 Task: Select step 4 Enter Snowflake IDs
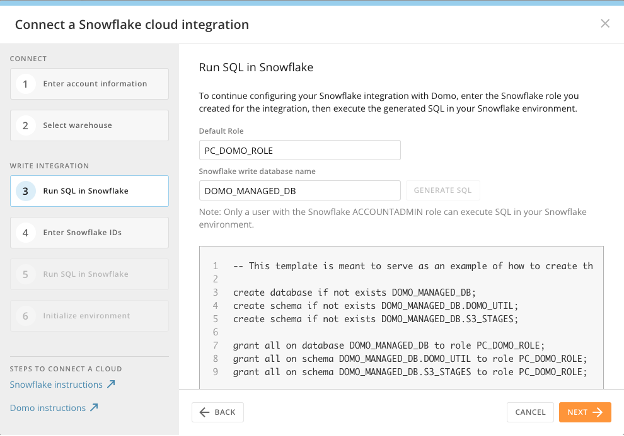[89, 233]
